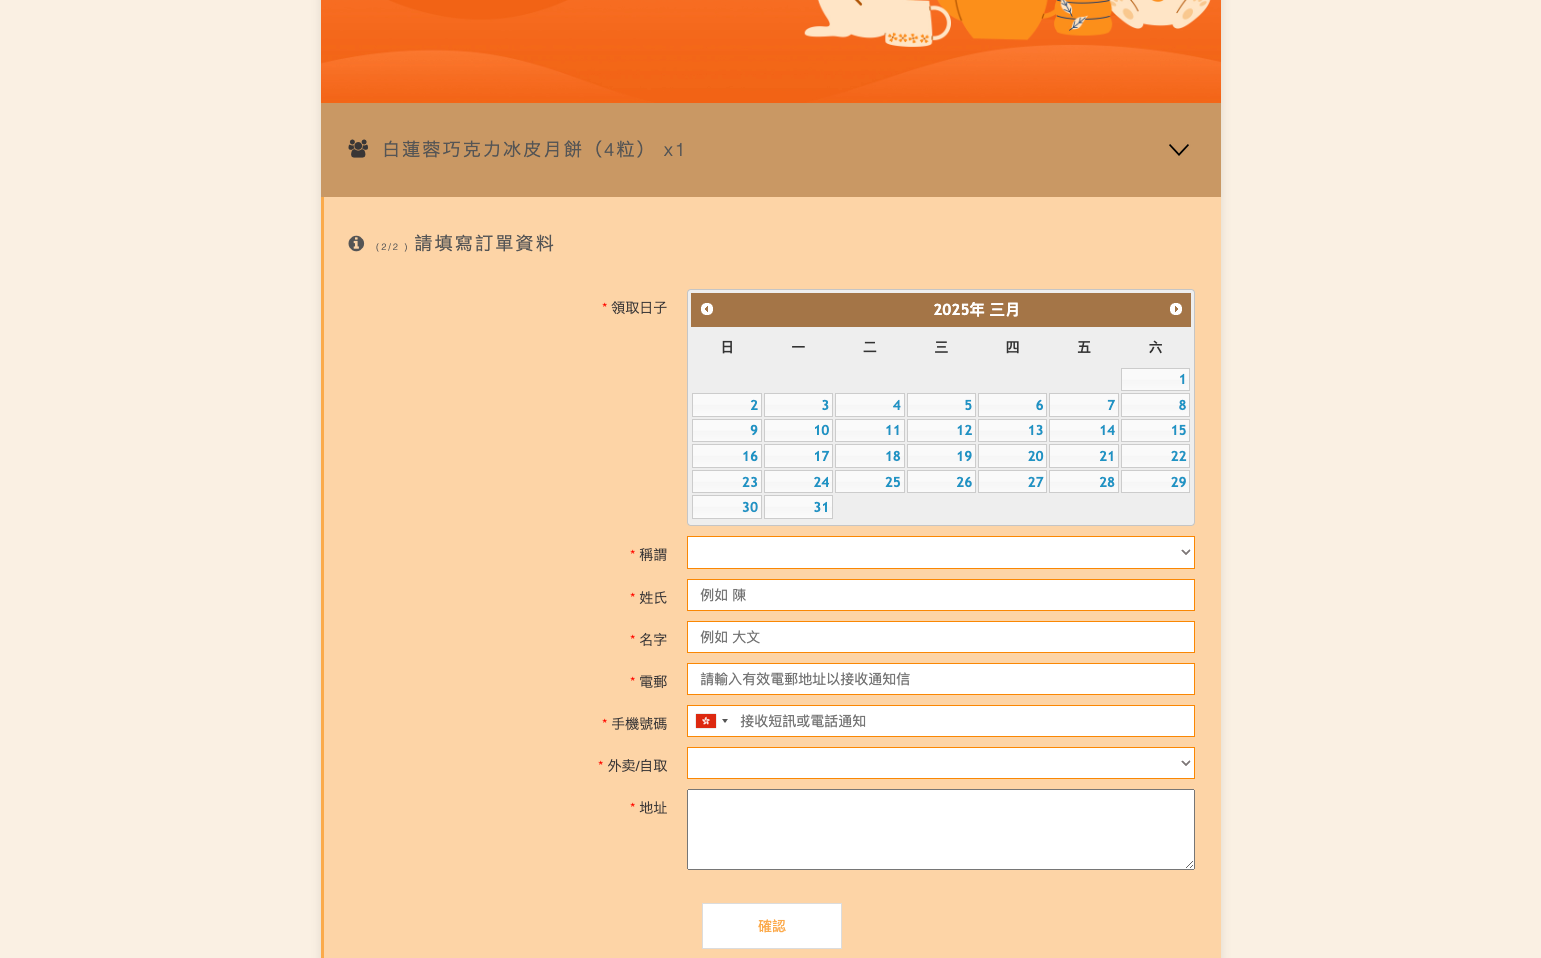Select March 30 in the calendar

(x=727, y=507)
